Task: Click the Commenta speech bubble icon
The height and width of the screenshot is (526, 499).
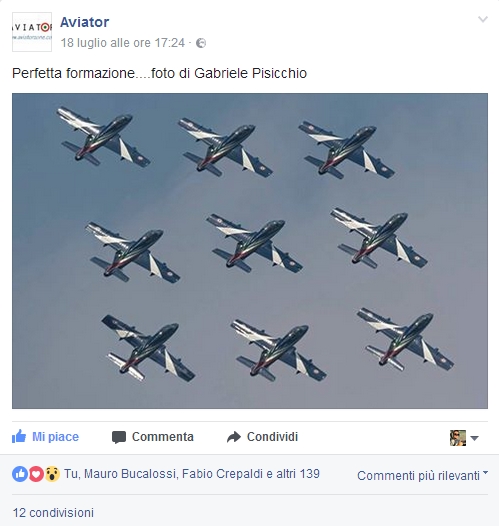Action: [119, 437]
